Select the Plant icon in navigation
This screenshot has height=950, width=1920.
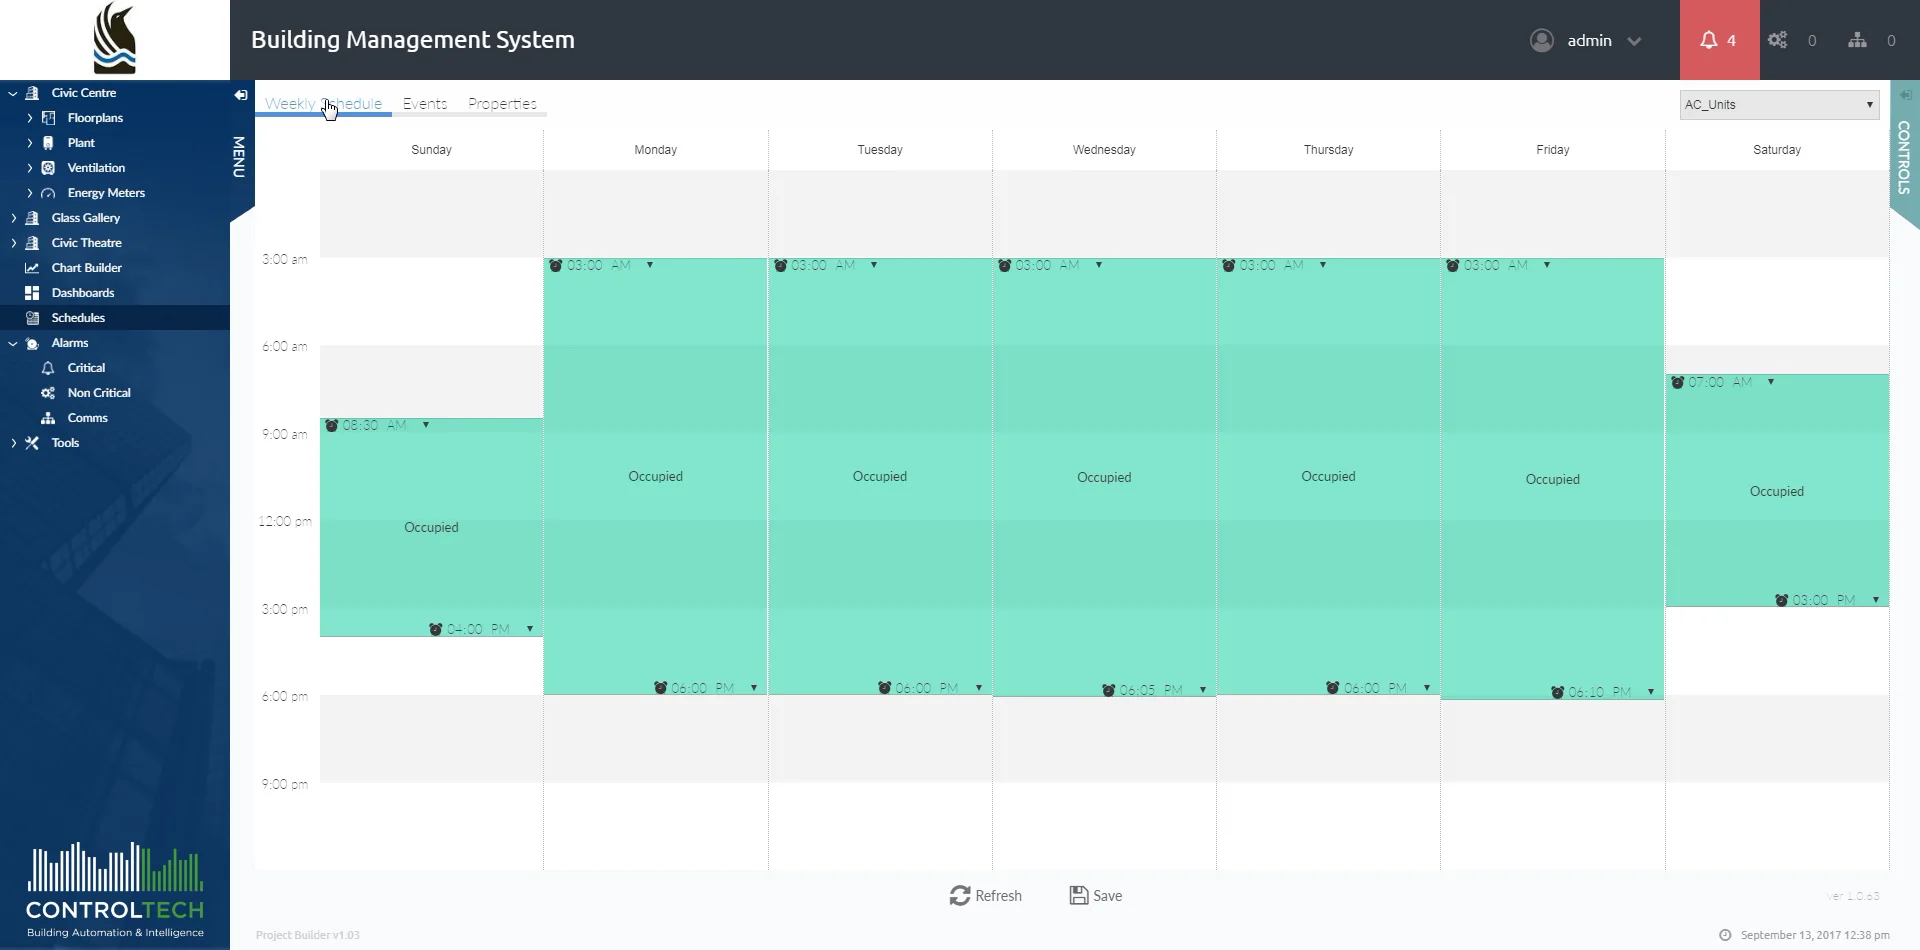click(x=48, y=142)
